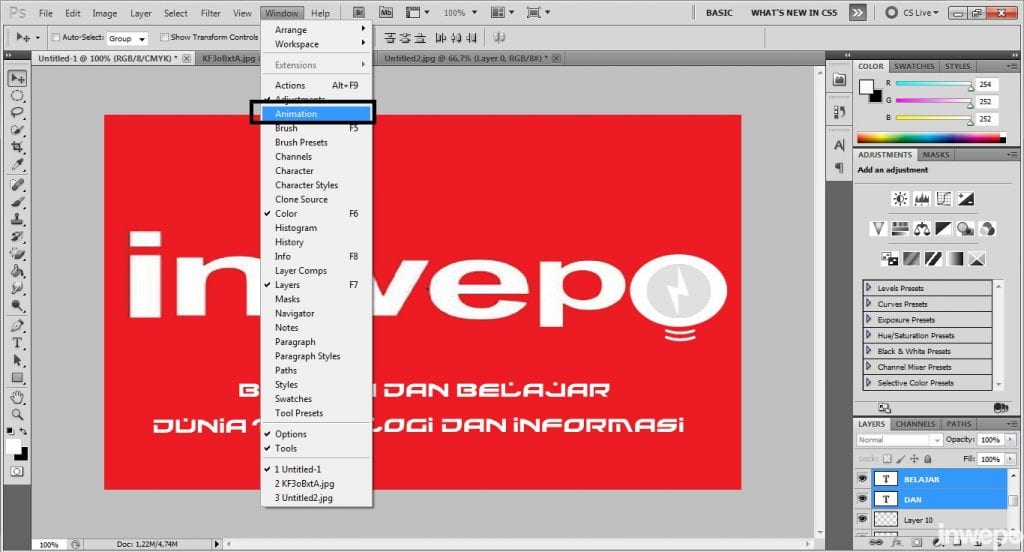Open the CS Live button
The width and height of the screenshot is (1024, 552).
coord(912,12)
